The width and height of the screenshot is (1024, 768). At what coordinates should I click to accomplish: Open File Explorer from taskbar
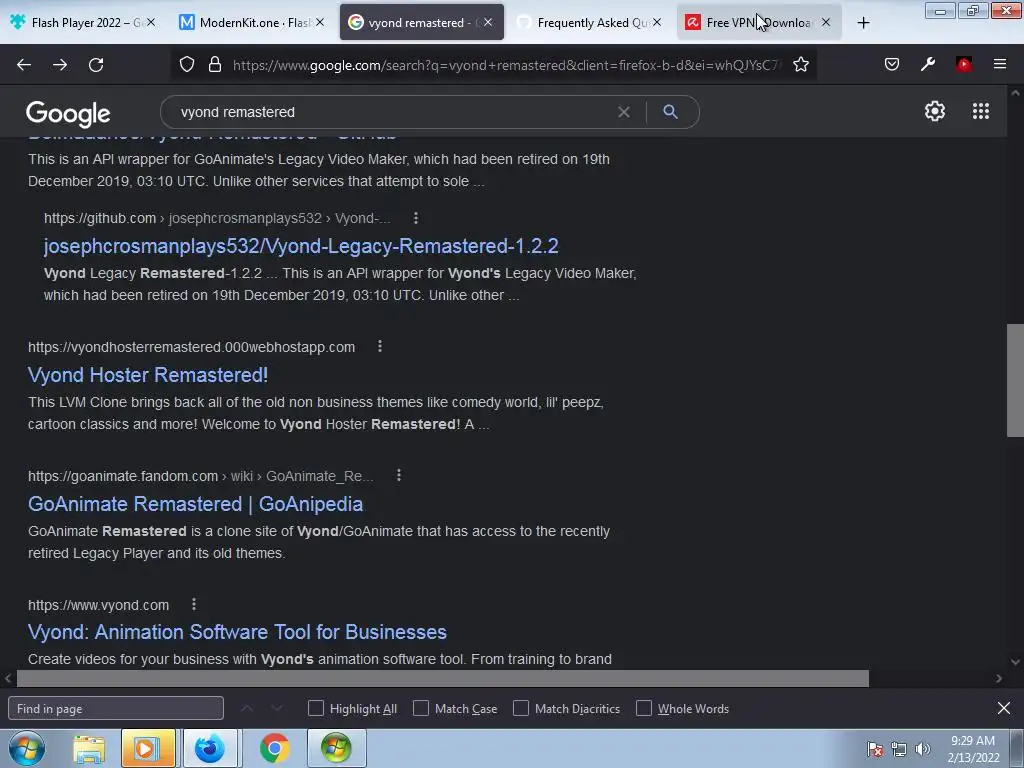(89, 749)
